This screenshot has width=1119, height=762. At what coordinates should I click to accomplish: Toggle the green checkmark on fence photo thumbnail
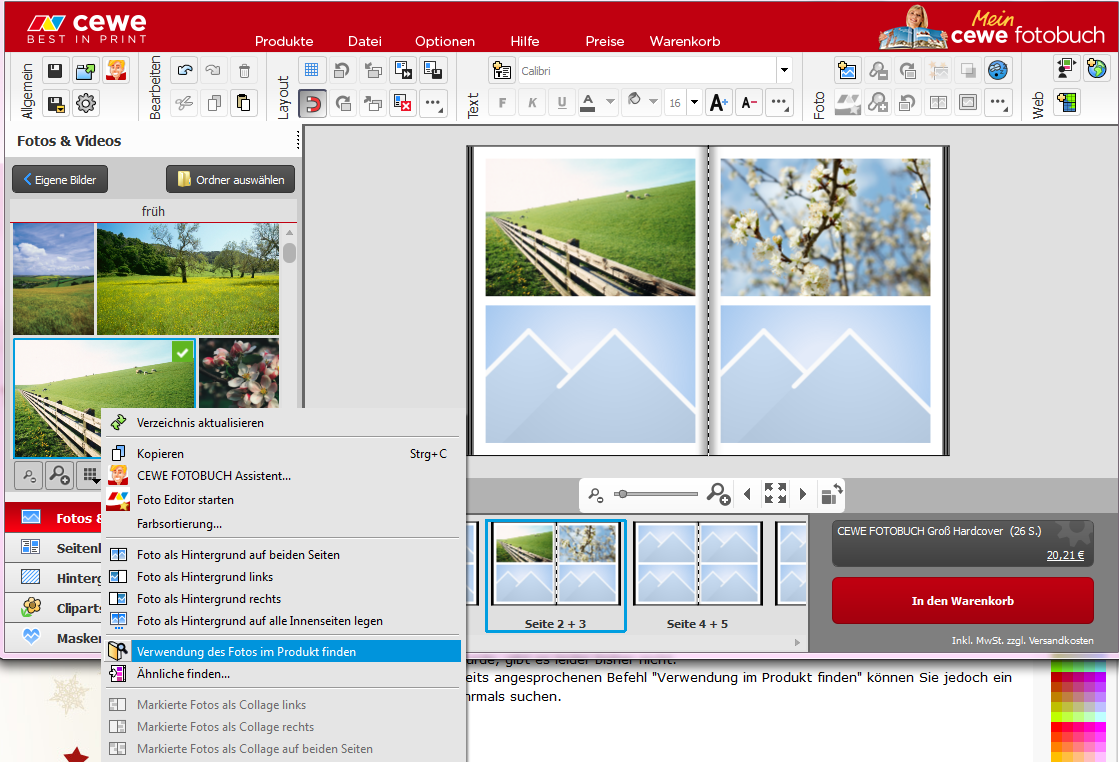click(x=181, y=352)
